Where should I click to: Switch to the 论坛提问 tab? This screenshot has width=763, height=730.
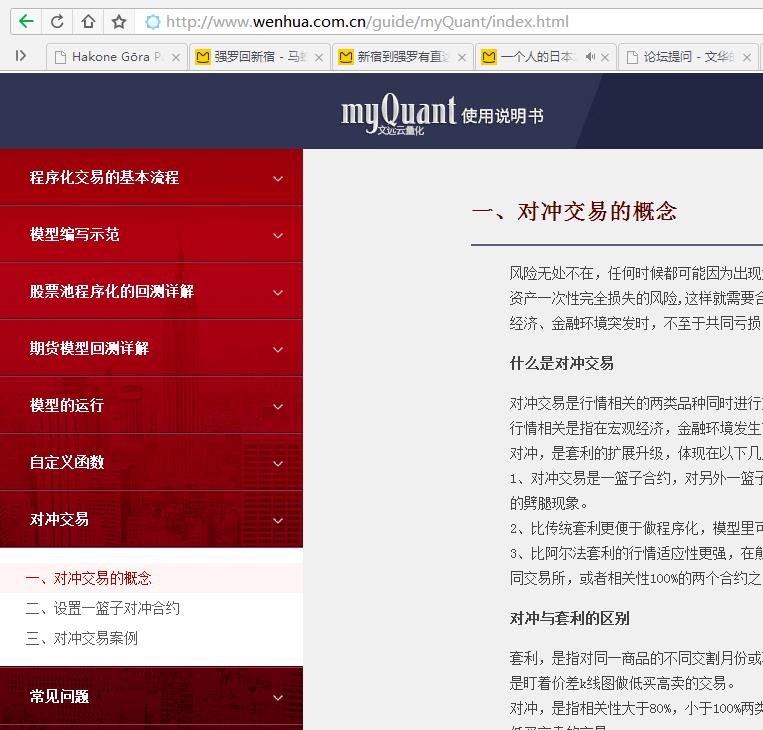click(680, 57)
